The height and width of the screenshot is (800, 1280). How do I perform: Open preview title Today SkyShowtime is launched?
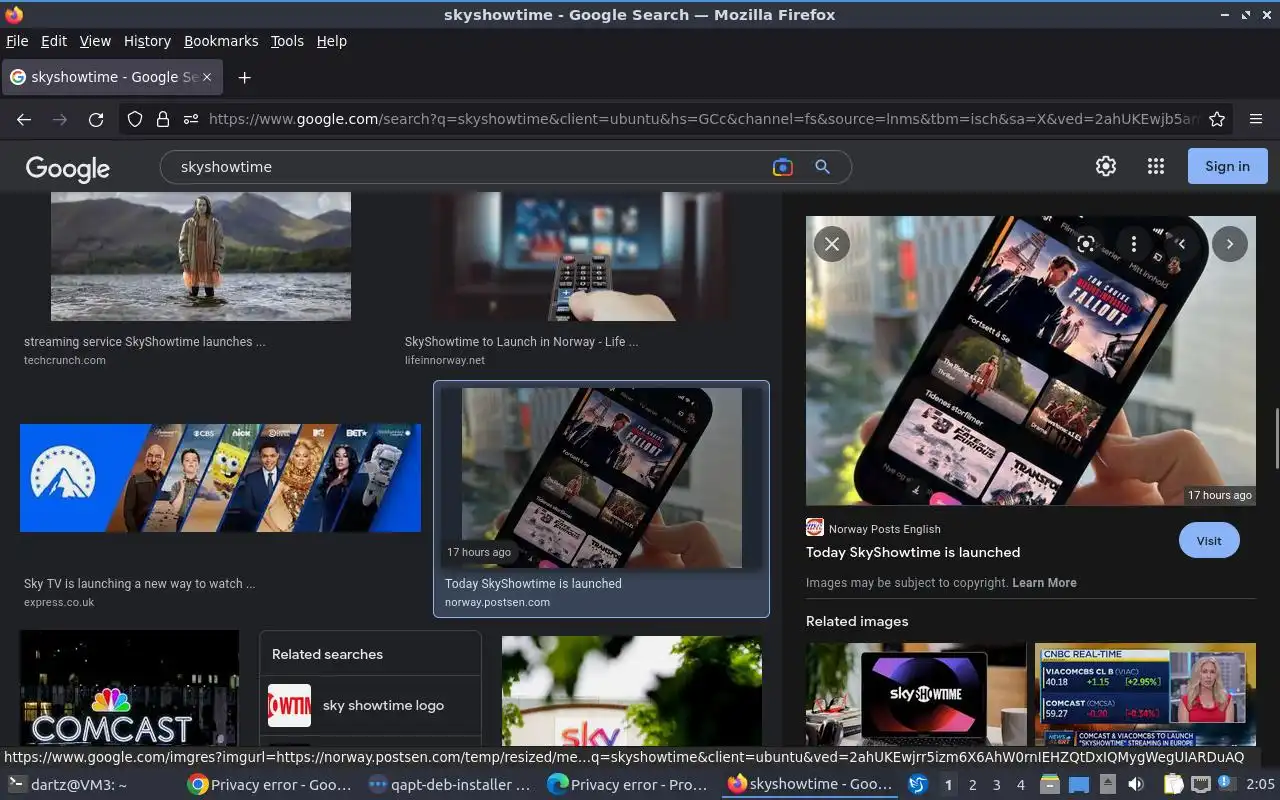[x=913, y=552]
